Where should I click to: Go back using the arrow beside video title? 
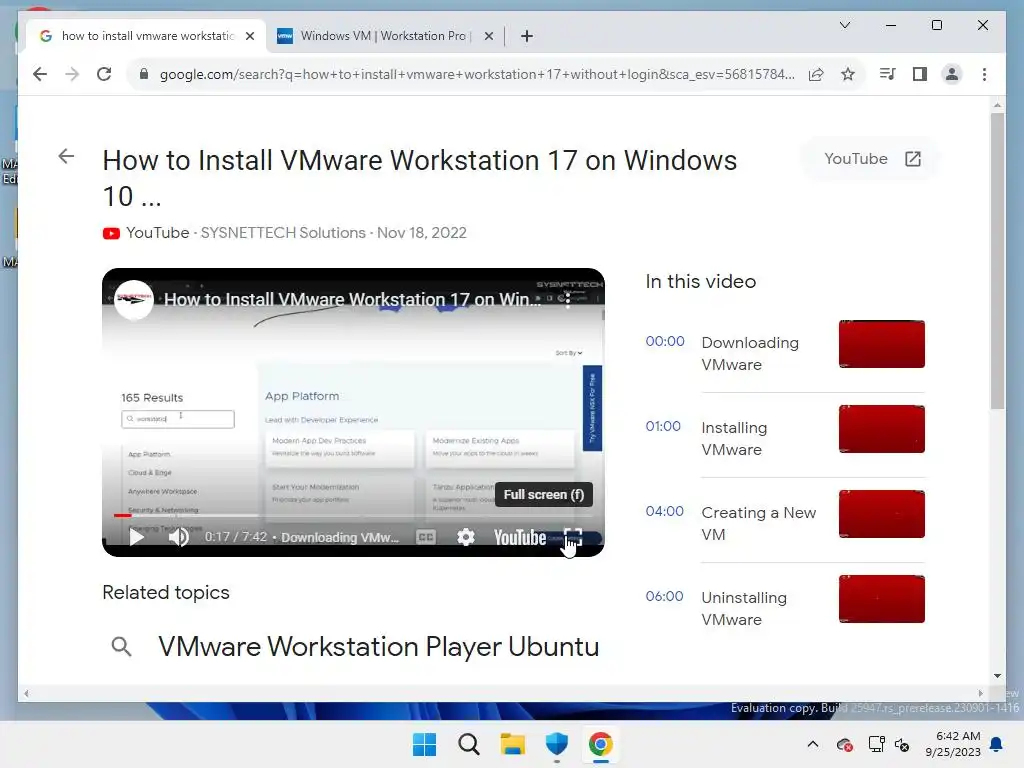(66, 156)
